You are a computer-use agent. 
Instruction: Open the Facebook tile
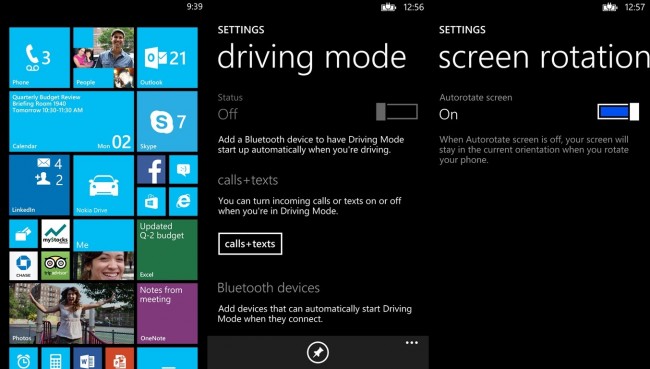point(151,170)
